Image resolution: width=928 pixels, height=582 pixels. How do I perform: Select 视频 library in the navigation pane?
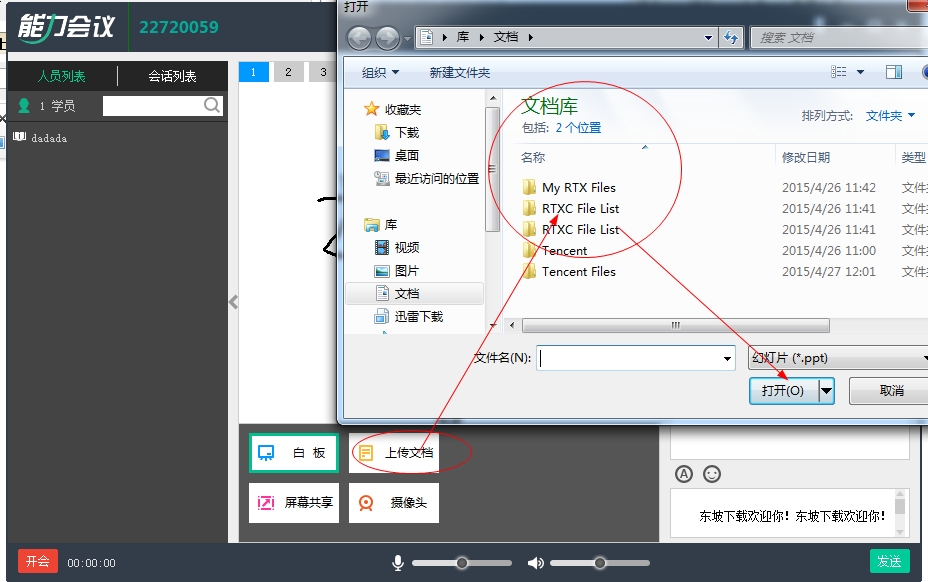coord(397,247)
